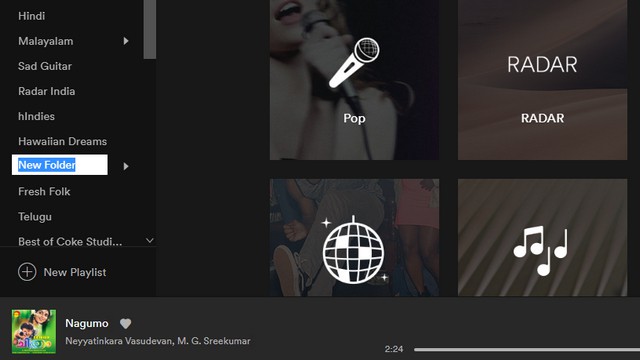This screenshot has width=640, height=360.
Task: Open the Hawaiian Dreams playlist
Action: (x=62, y=141)
